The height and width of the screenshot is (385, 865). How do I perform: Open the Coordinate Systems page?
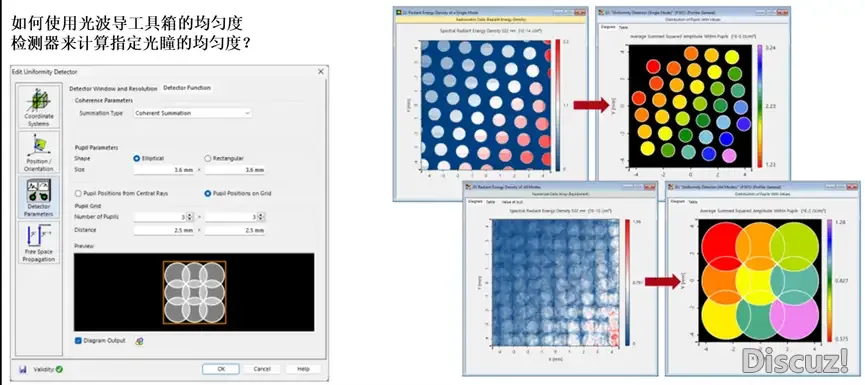(39, 106)
